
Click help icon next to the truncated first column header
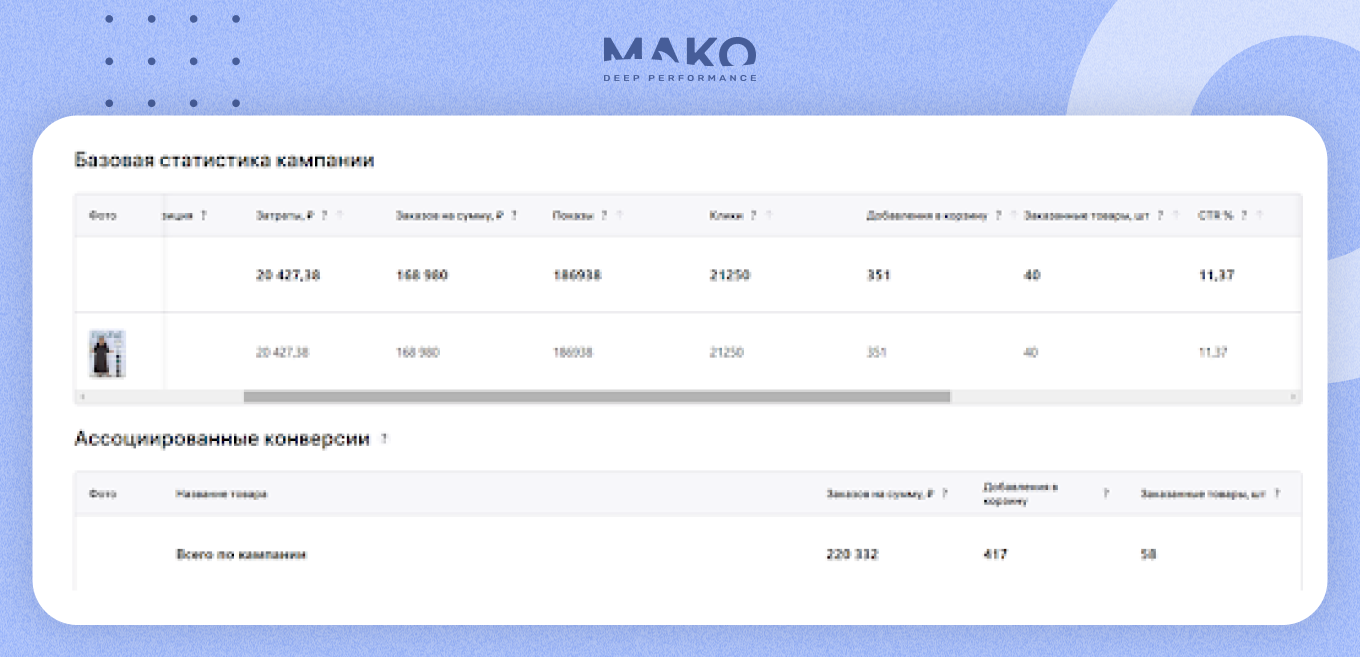(x=203, y=215)
